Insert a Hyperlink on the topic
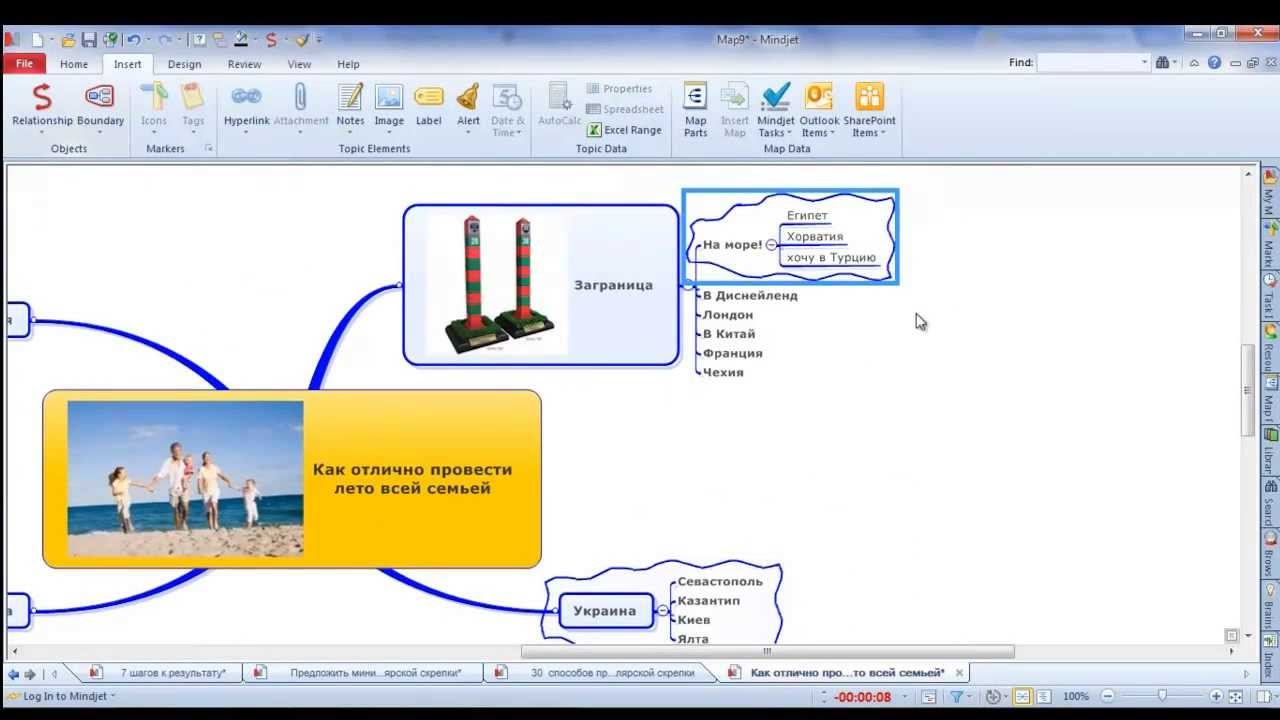Screen dimensions: 1280x720 [246, 108]
